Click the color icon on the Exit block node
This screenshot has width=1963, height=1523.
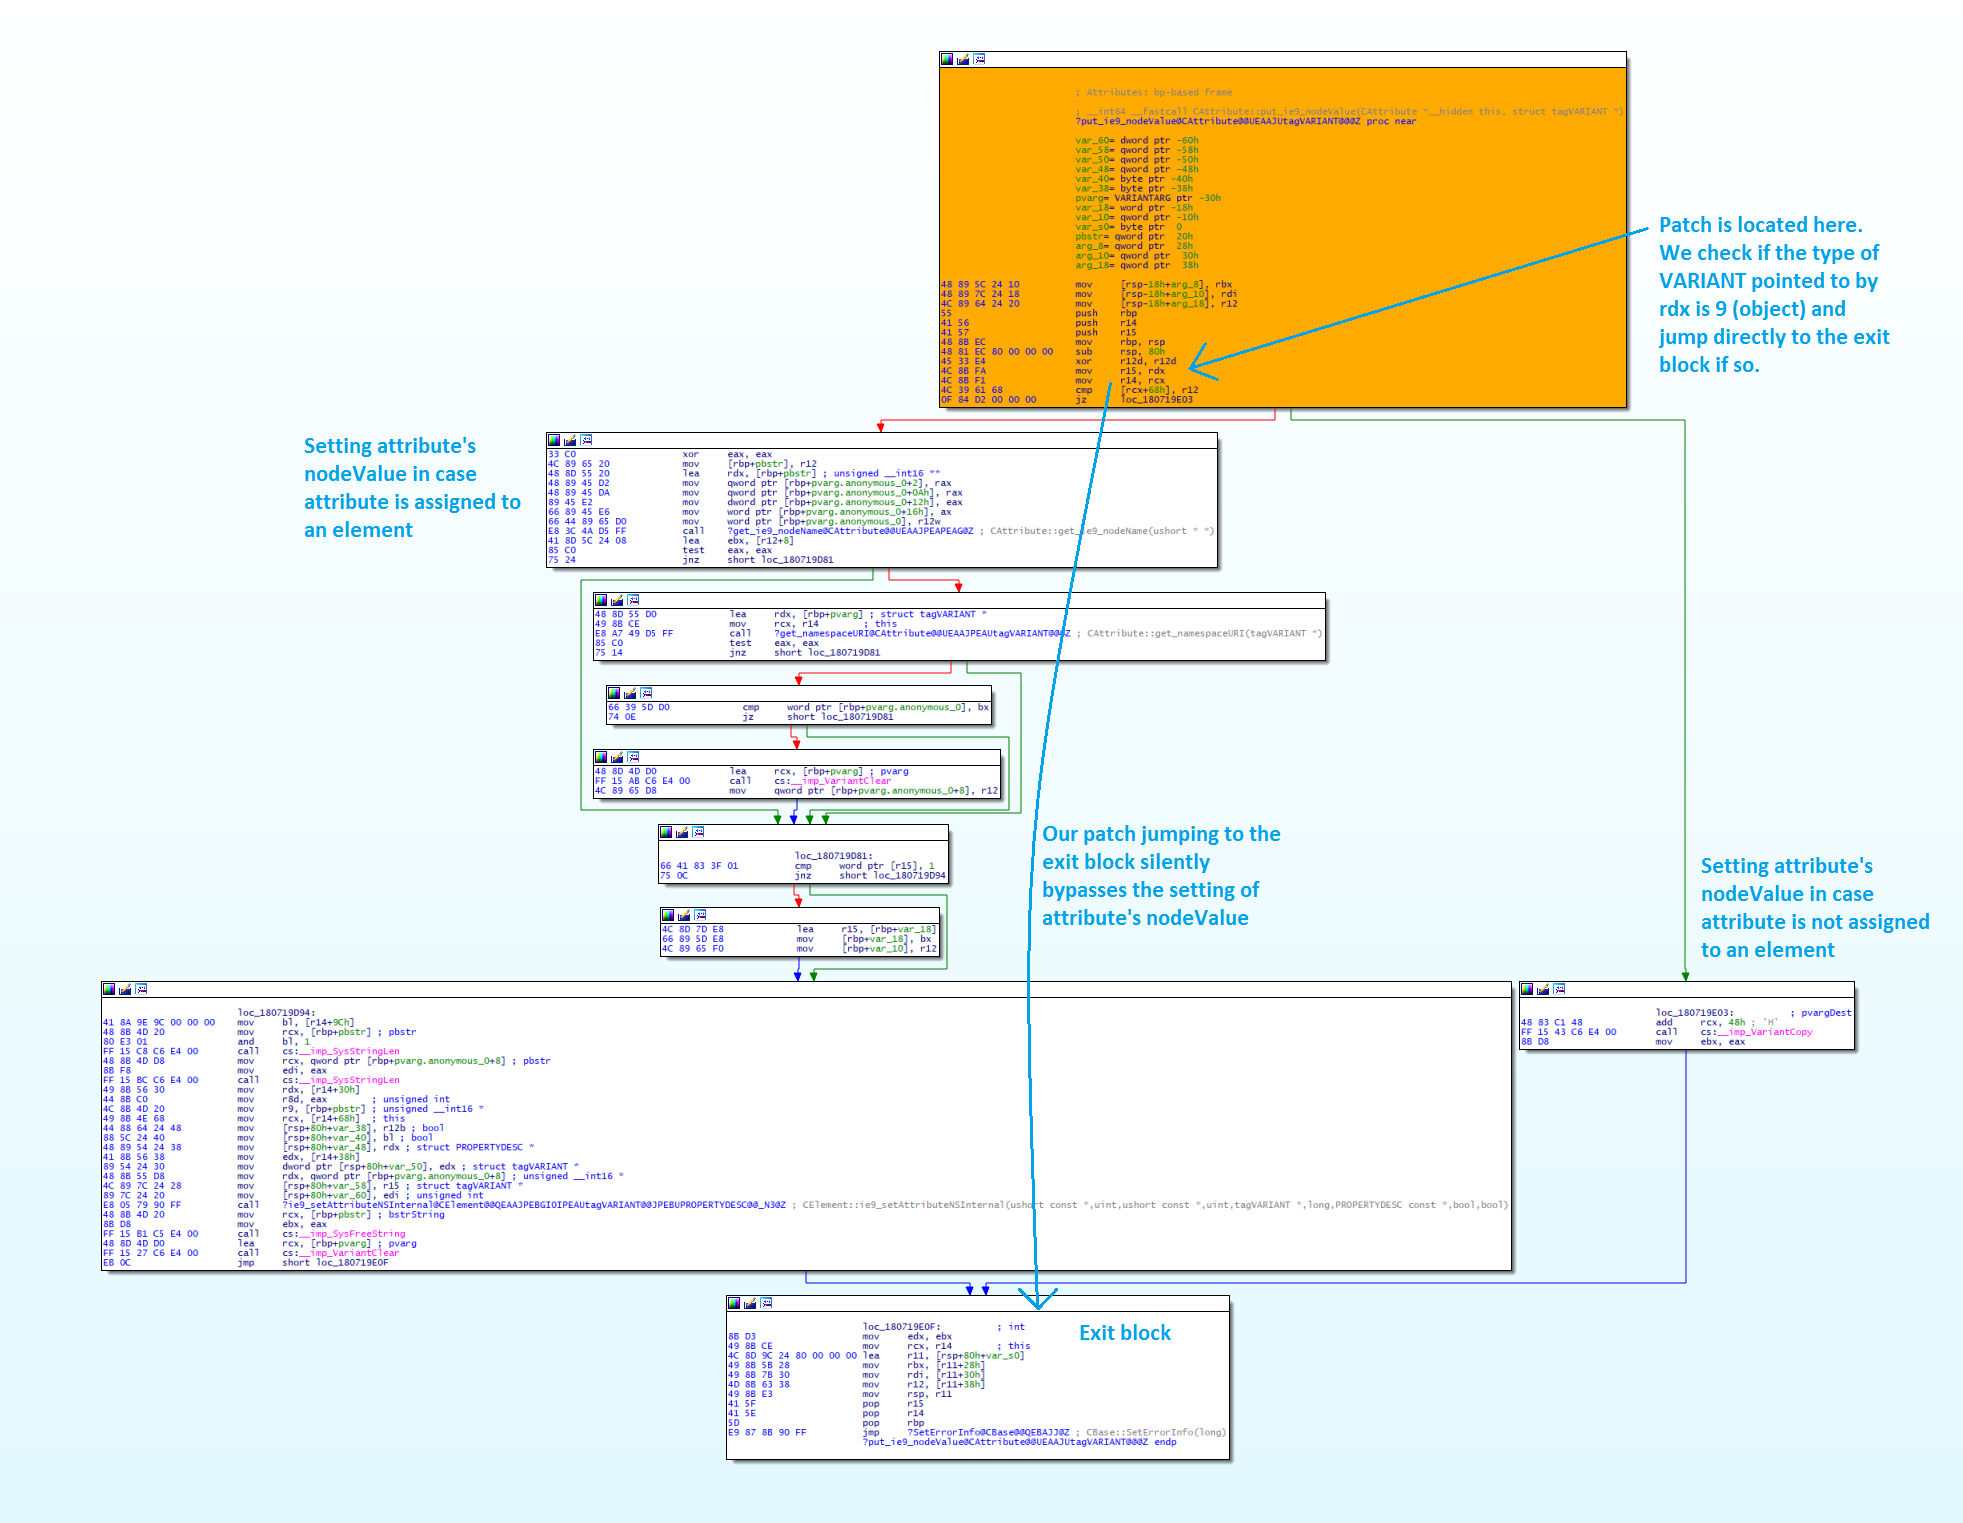pyautogui.click(x=734, y=1303)
